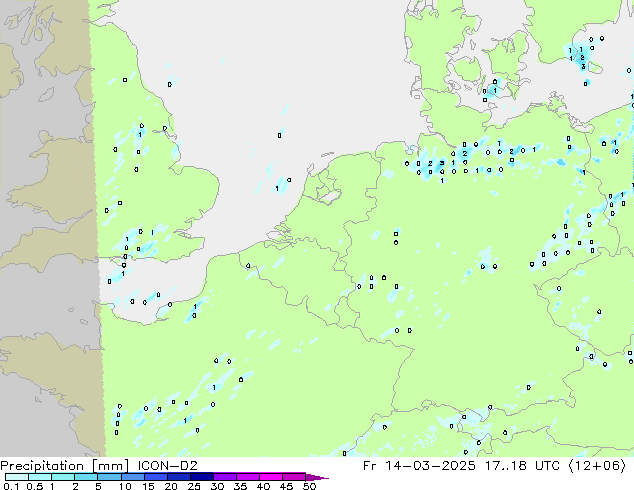
Task: Click the legend label '50'
Action: [310, 486]
